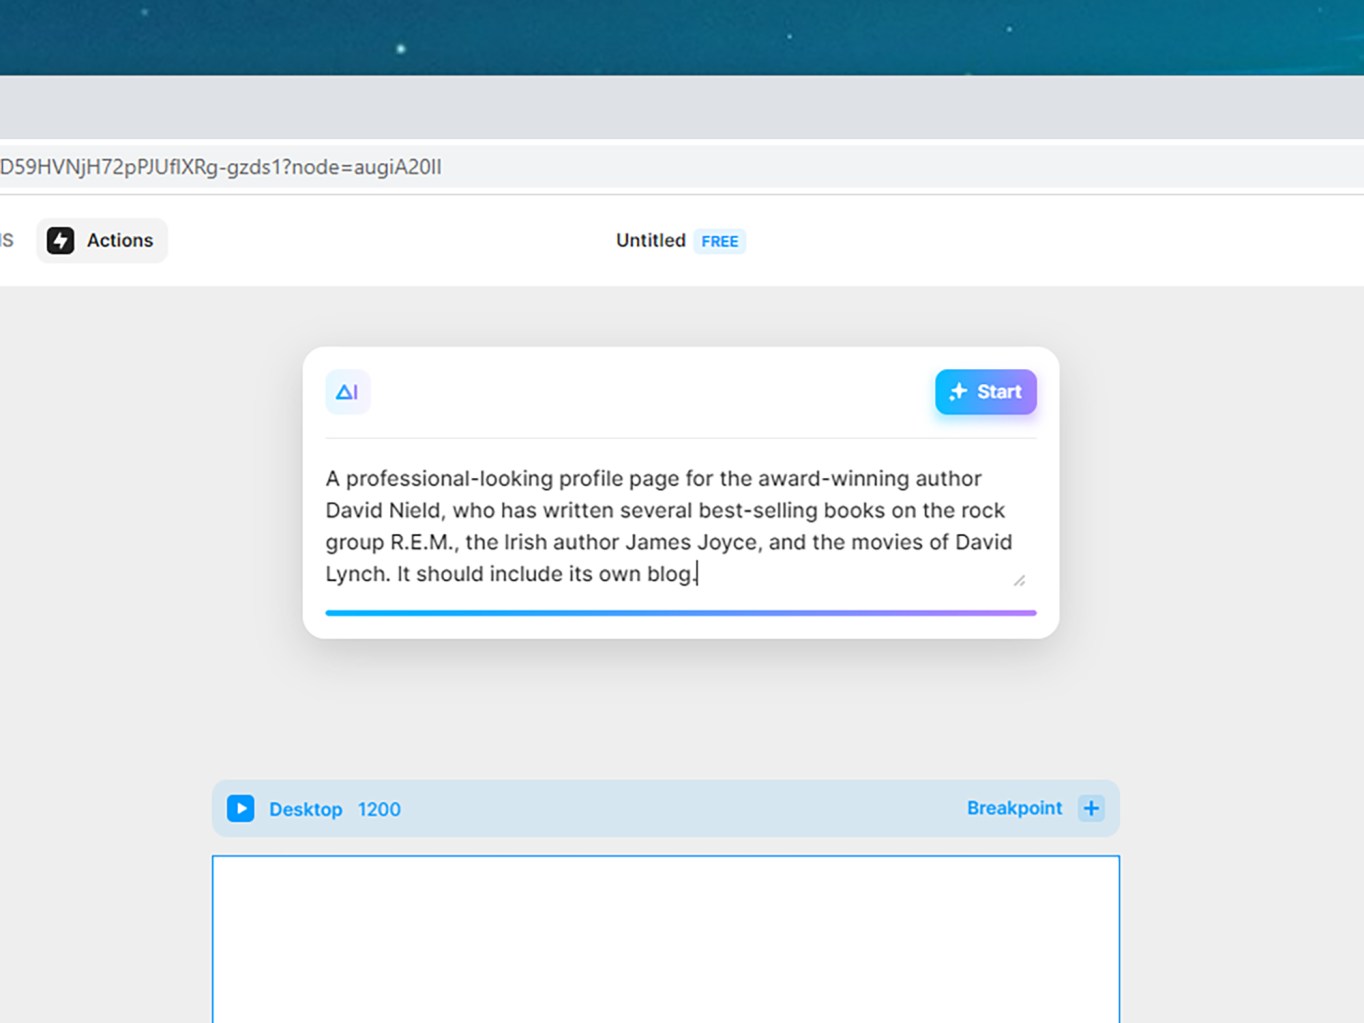Screen dimensions: 1364x1023
Task: Click the FREE plan badge
Action: [x=719, y=241]
